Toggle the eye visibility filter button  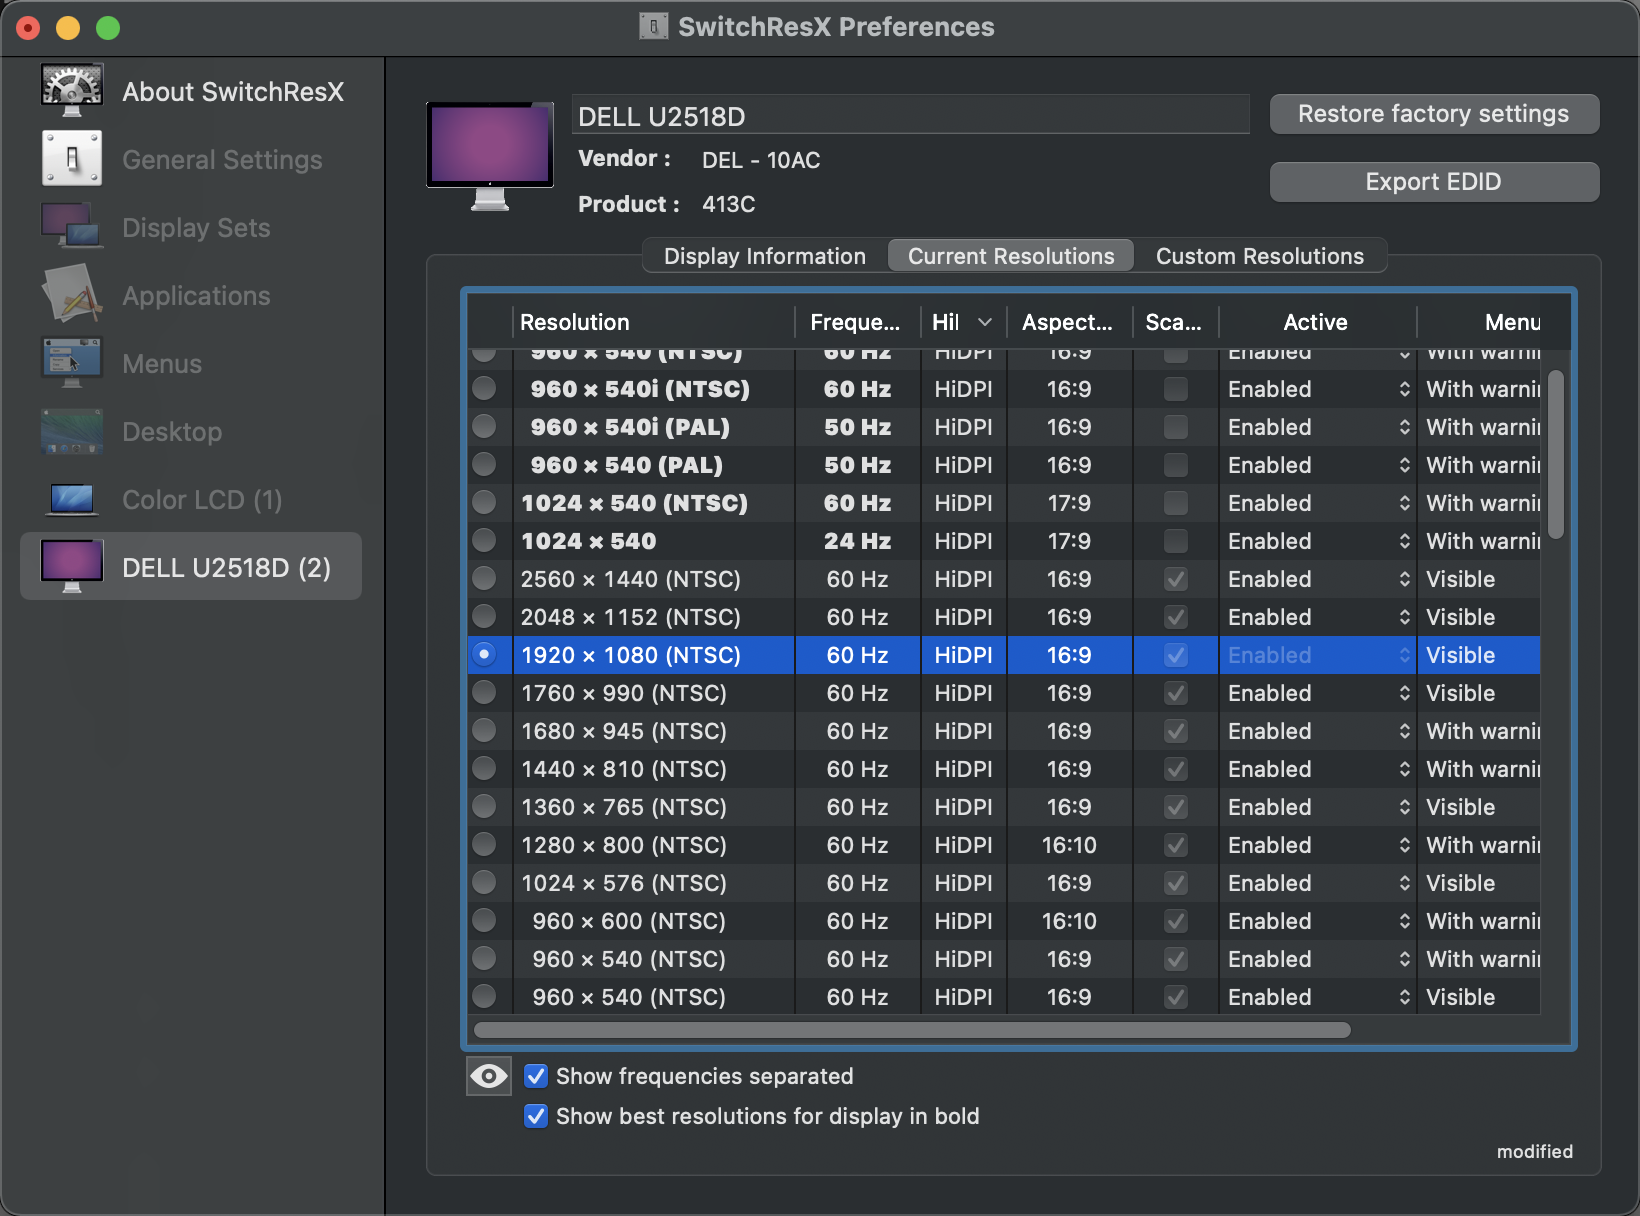pos(489,1076)
